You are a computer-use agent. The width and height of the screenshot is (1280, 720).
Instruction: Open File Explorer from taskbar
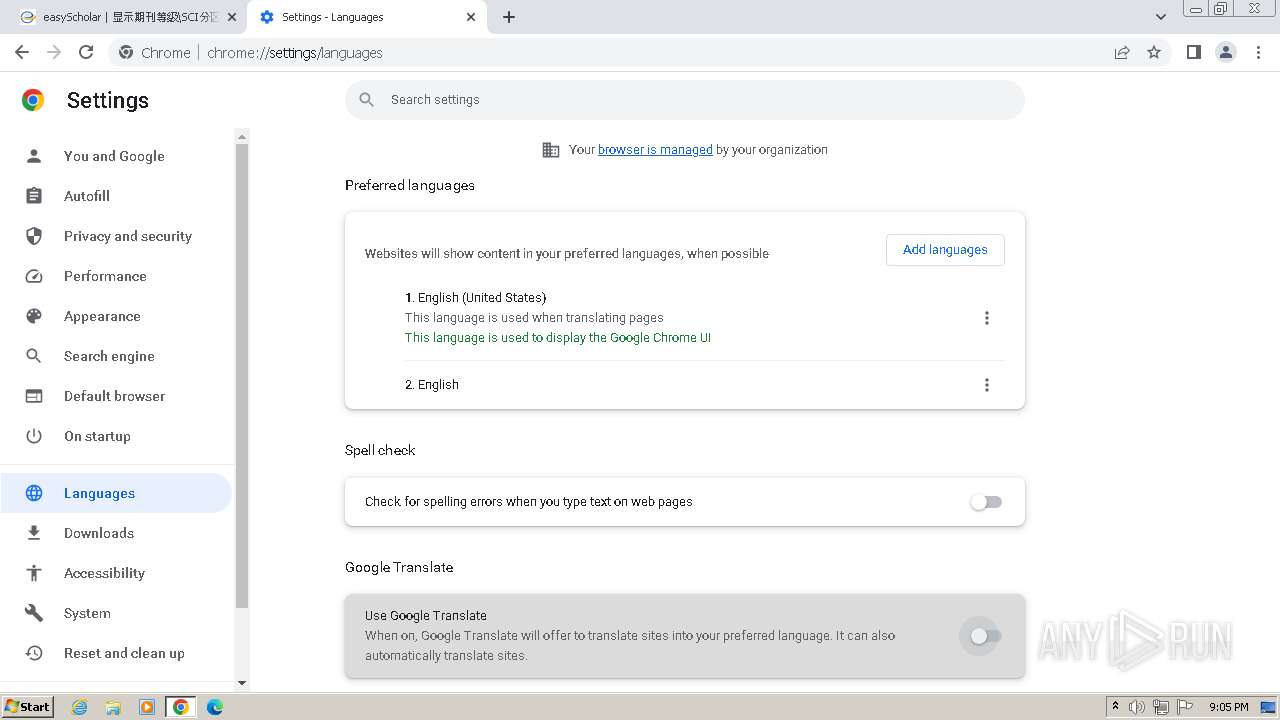coord(113,707)
